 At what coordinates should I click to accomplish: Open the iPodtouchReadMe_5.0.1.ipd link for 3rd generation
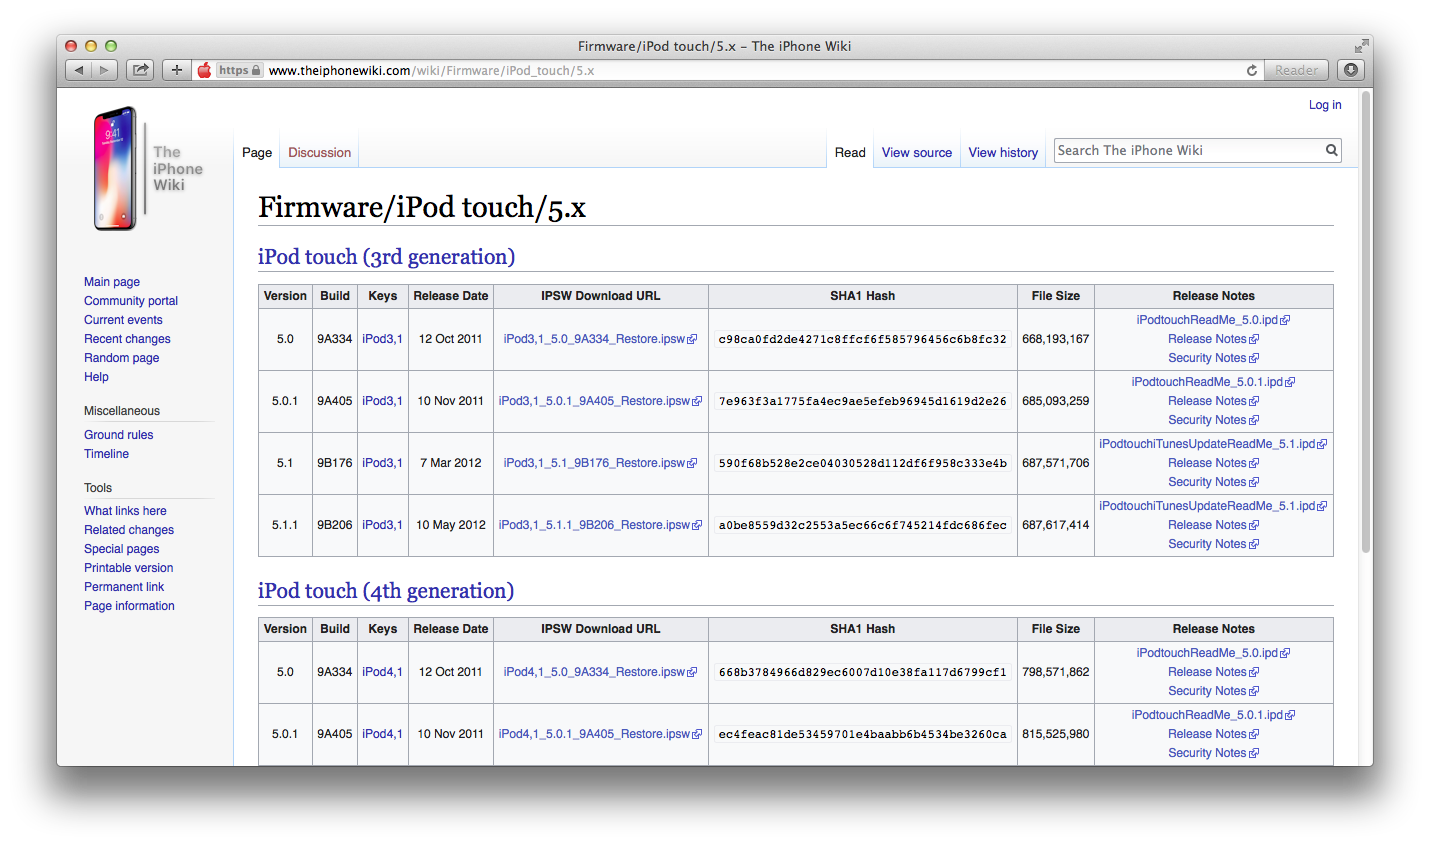(x=1206, y=382)
